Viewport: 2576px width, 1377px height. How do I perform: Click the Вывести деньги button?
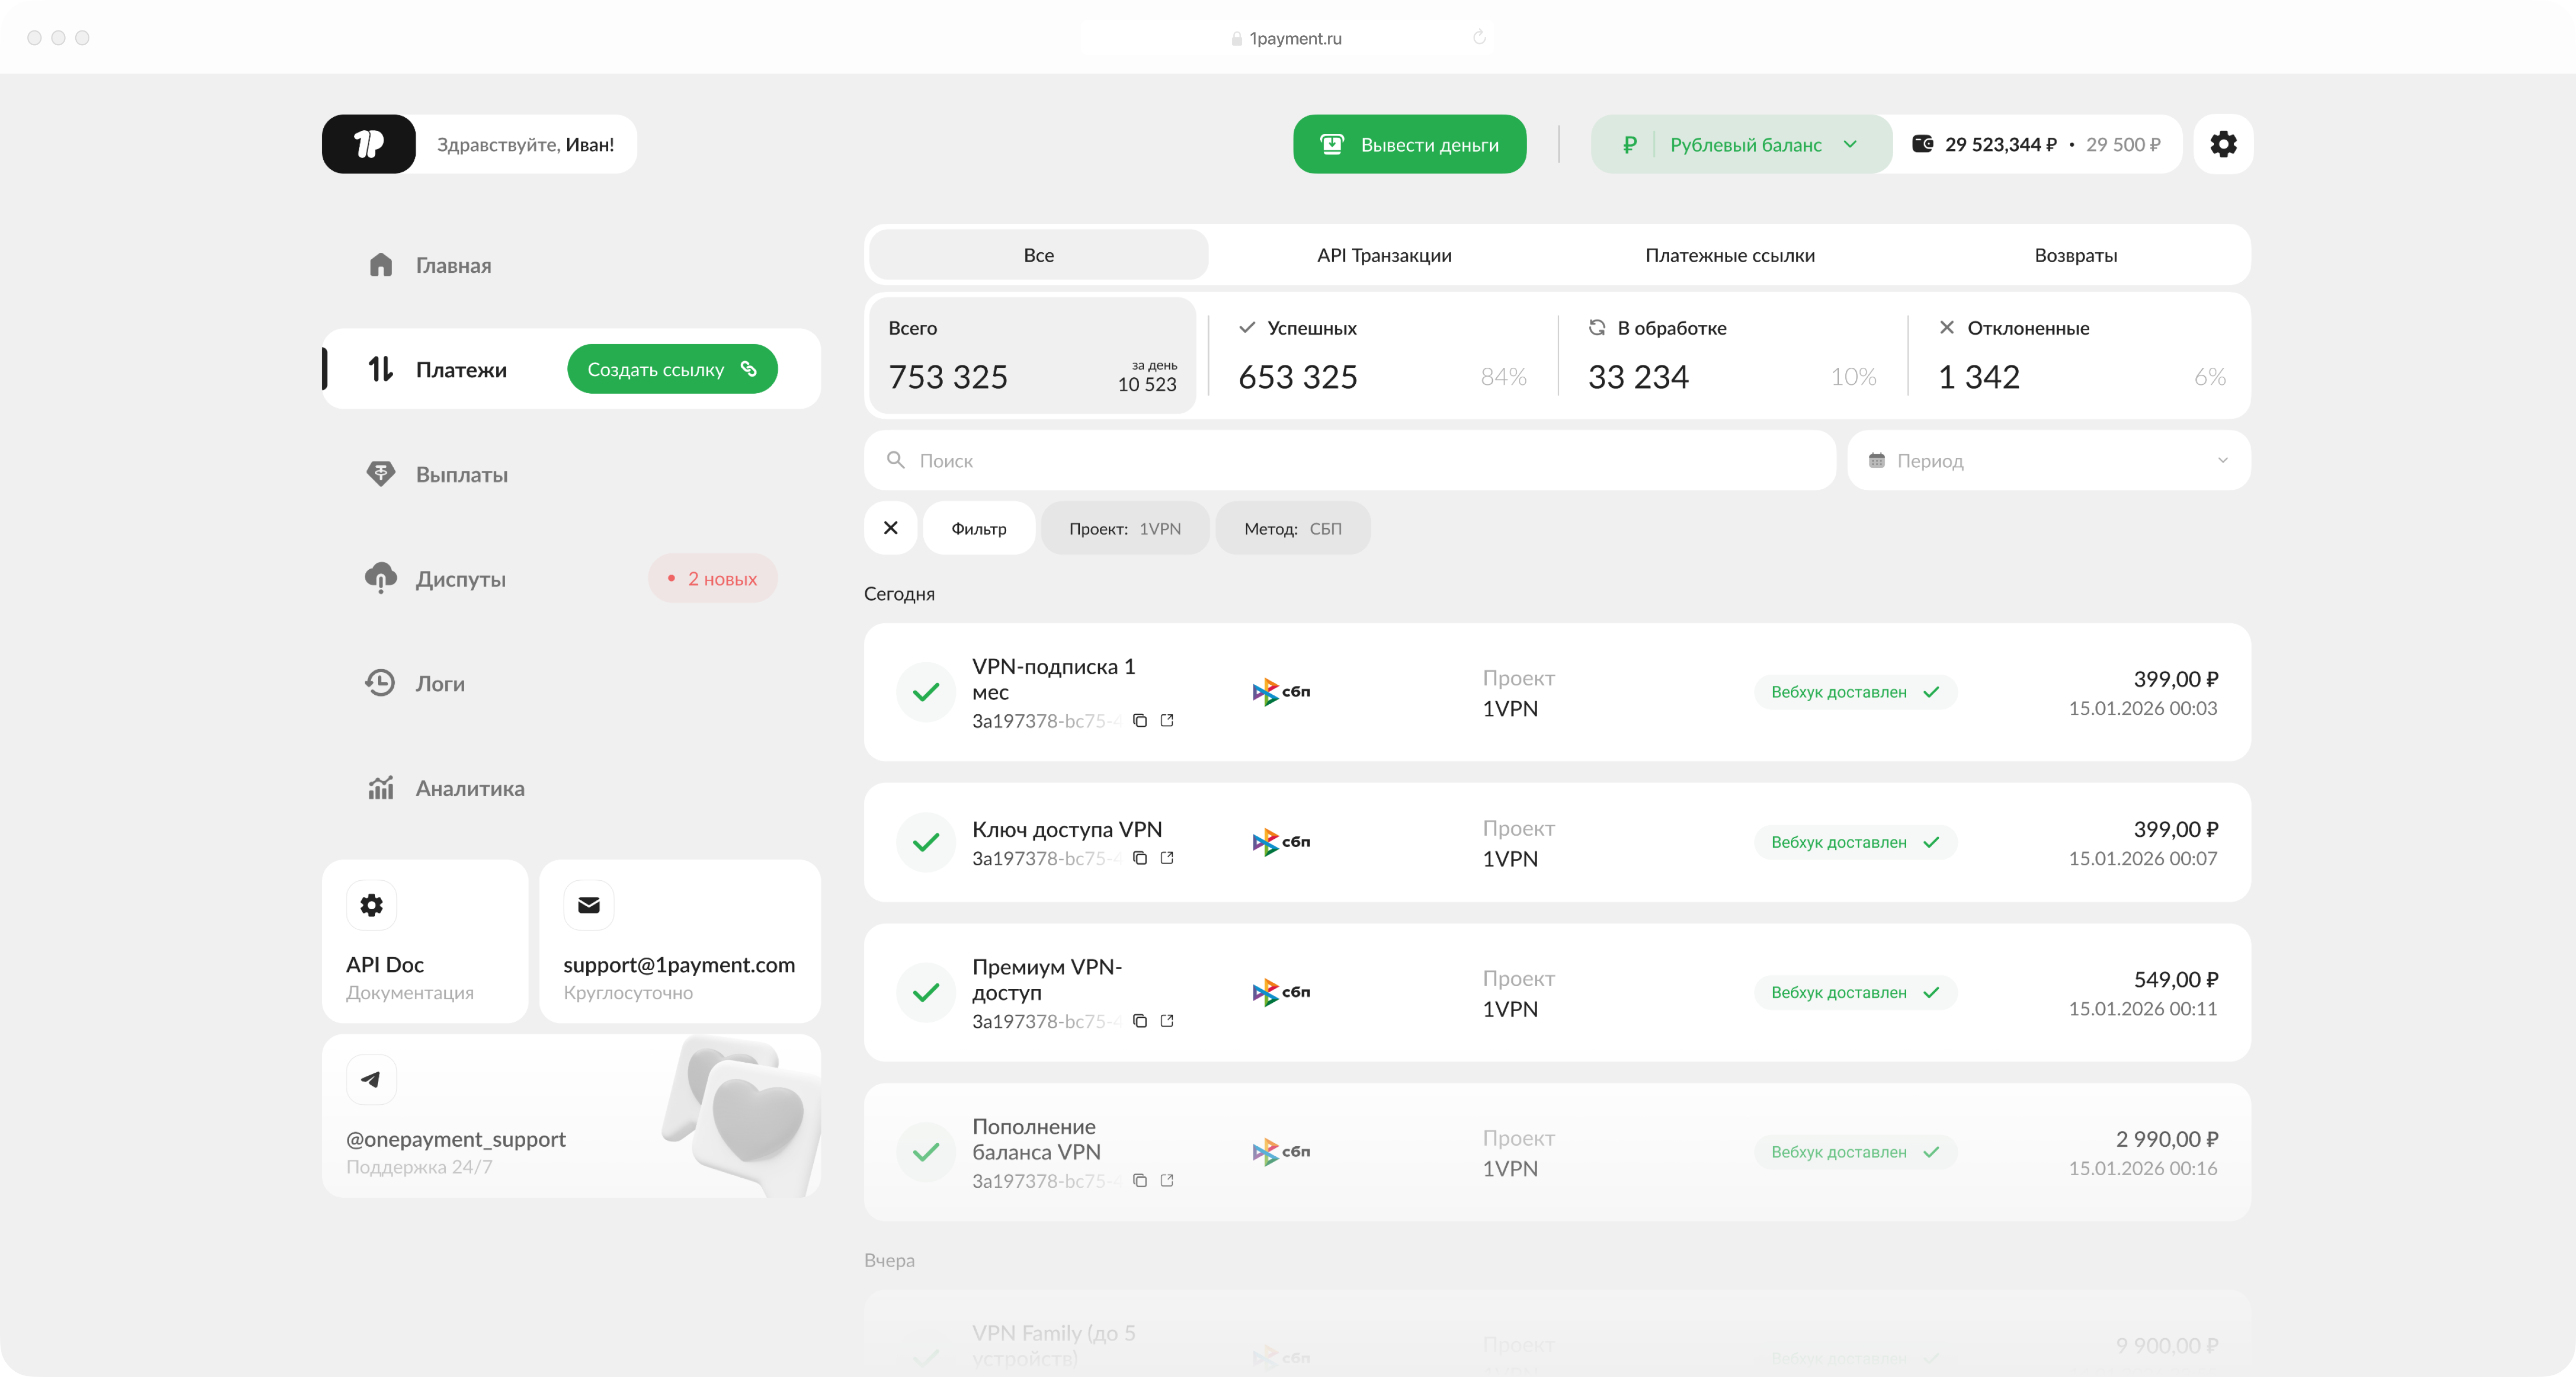click(x=1409, y=144)
